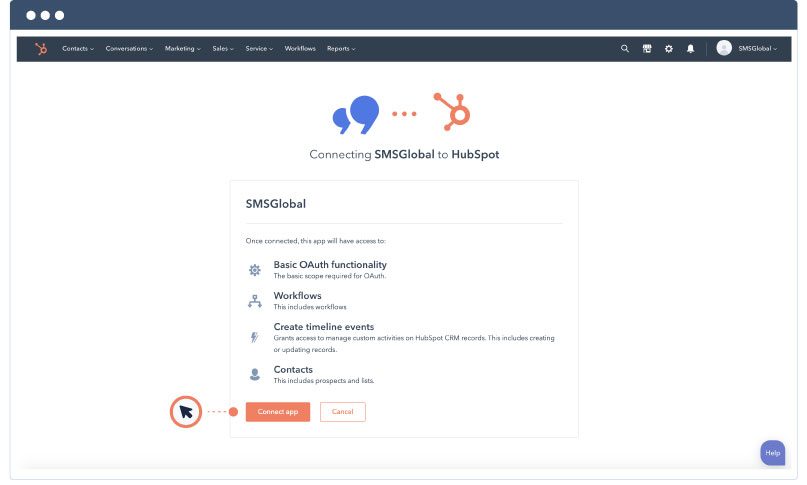This screenshot has width=807, height=485.
Task: Open the search magnifier icon
Action: click(625, 49)
